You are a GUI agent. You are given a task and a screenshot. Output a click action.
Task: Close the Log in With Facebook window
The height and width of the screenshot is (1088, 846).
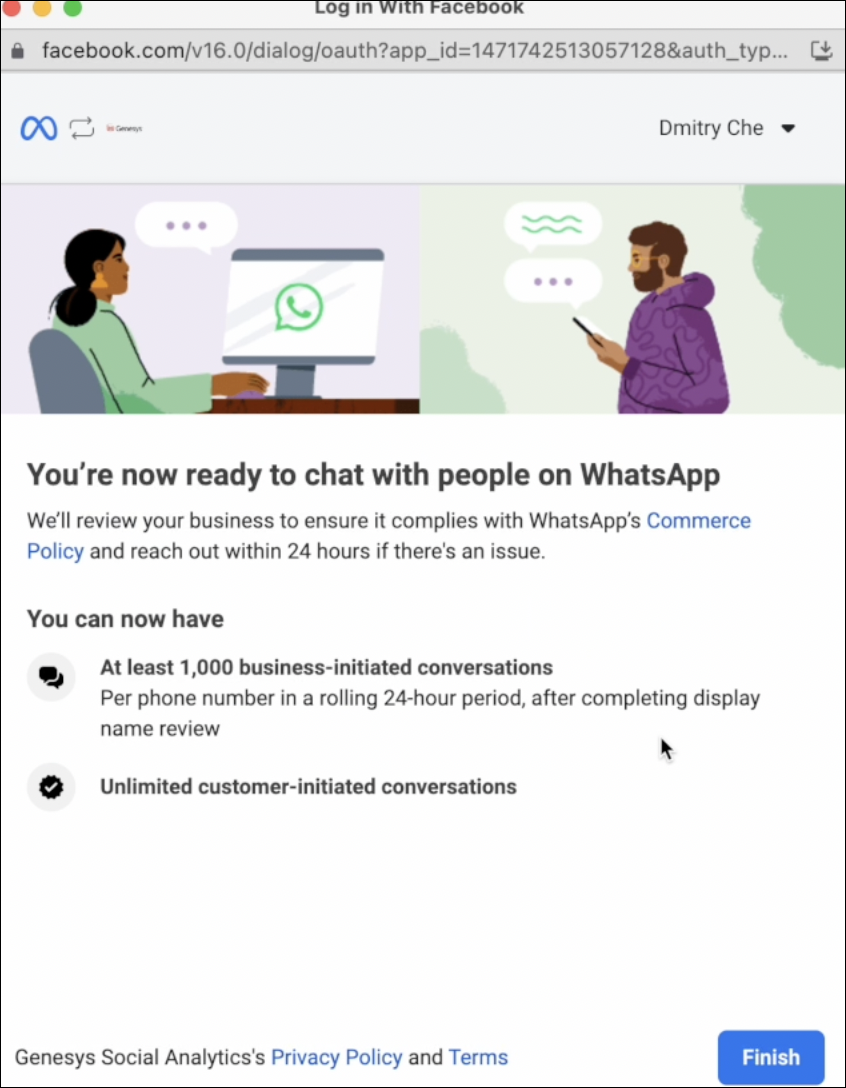(x=11, y=8)
